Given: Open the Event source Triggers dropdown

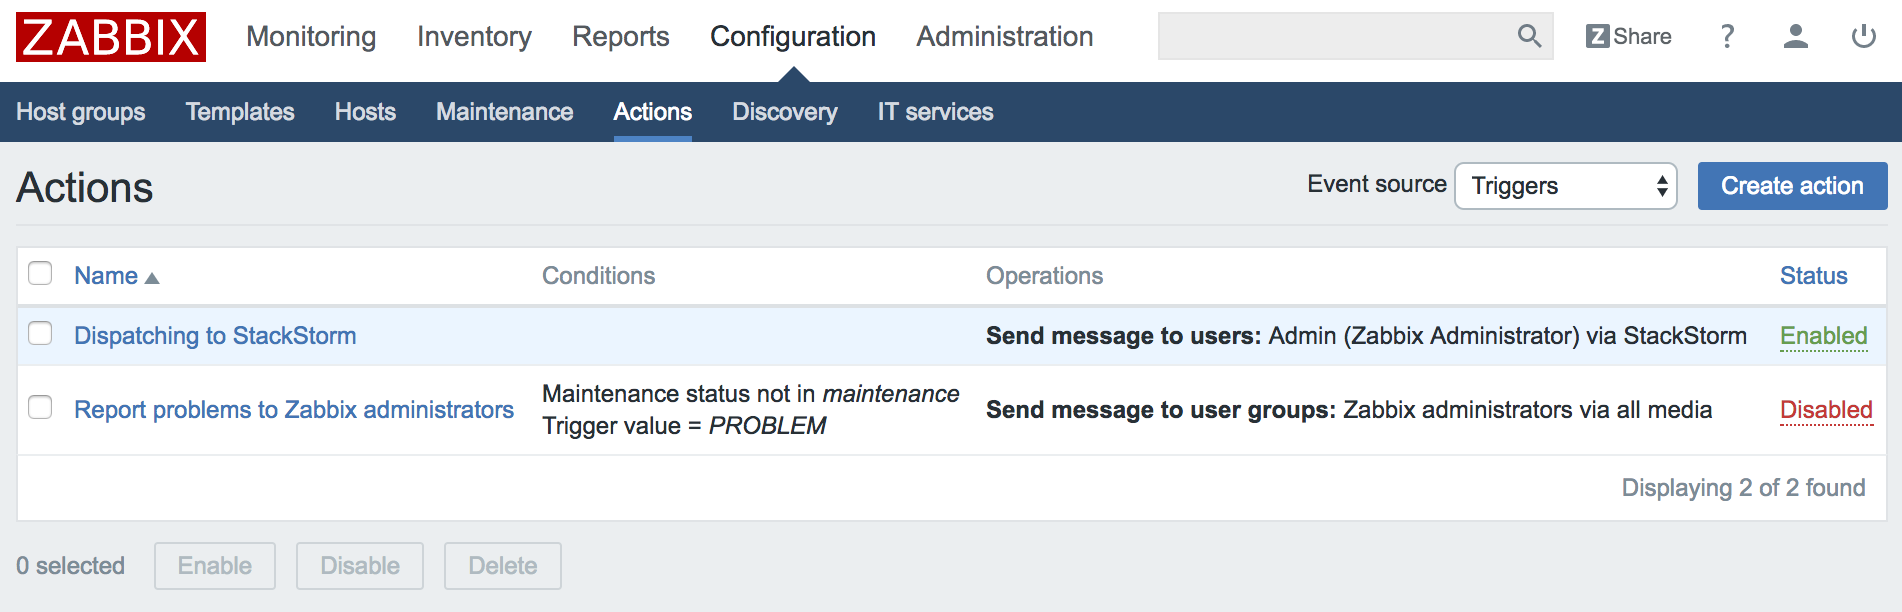Looking at the screenshot, I should point(1565,186).
